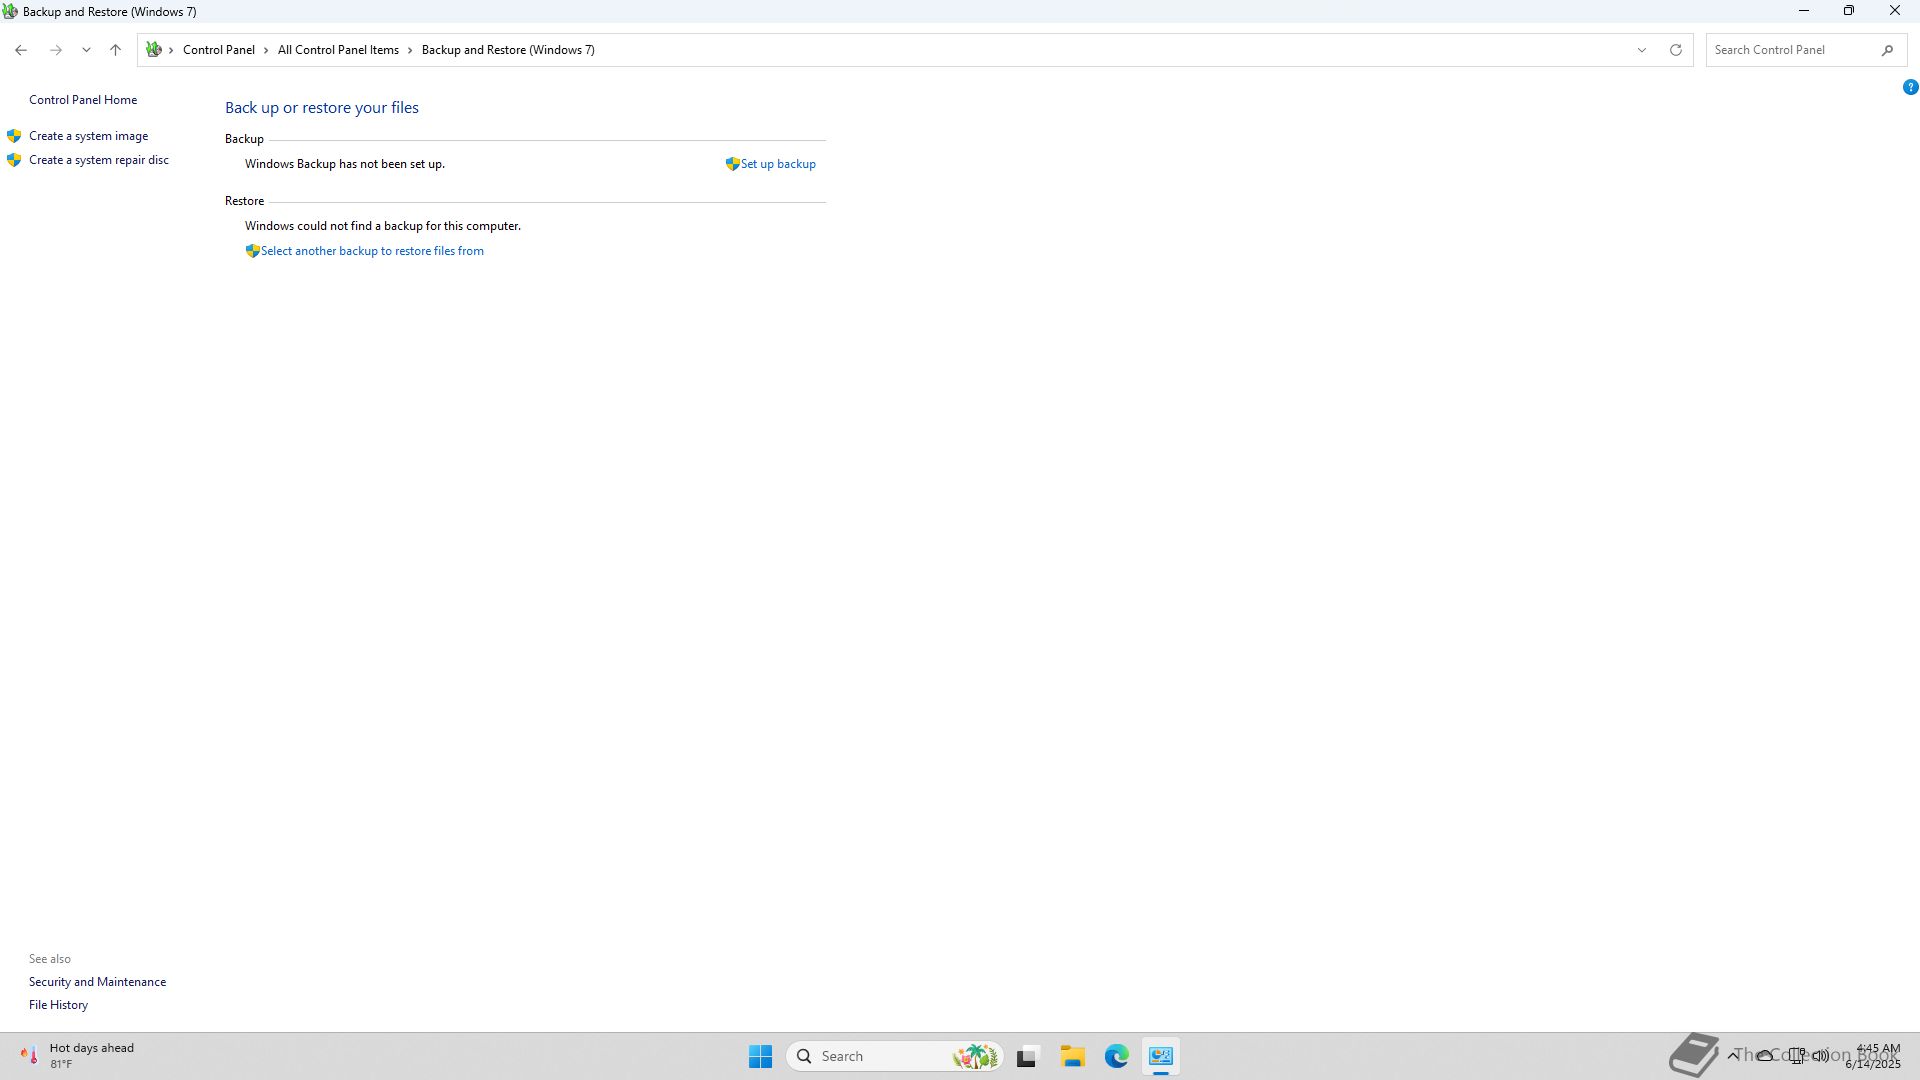
Task: Expand the recent locations dropdown arrow
Action: coord(86,50)
